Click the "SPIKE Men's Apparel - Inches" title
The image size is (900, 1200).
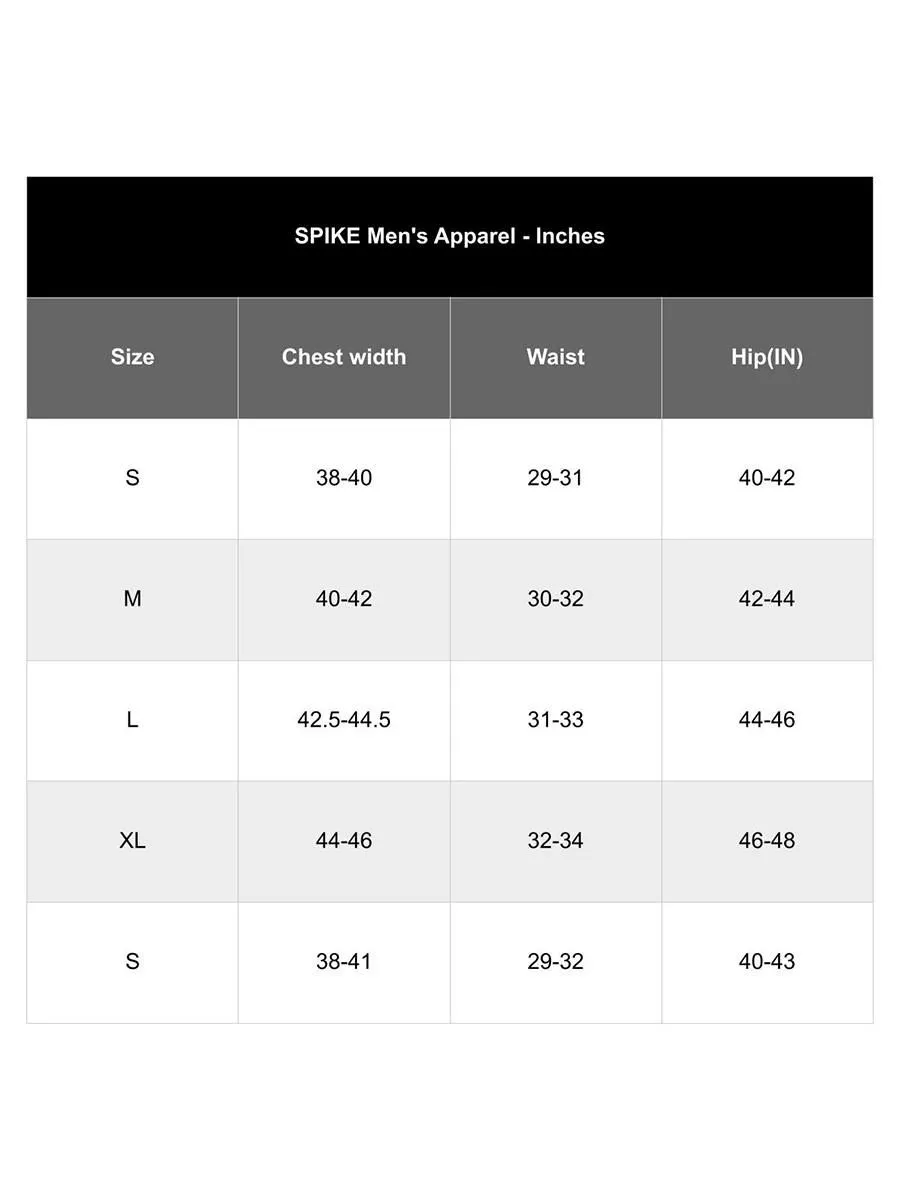tap(449, 237)
